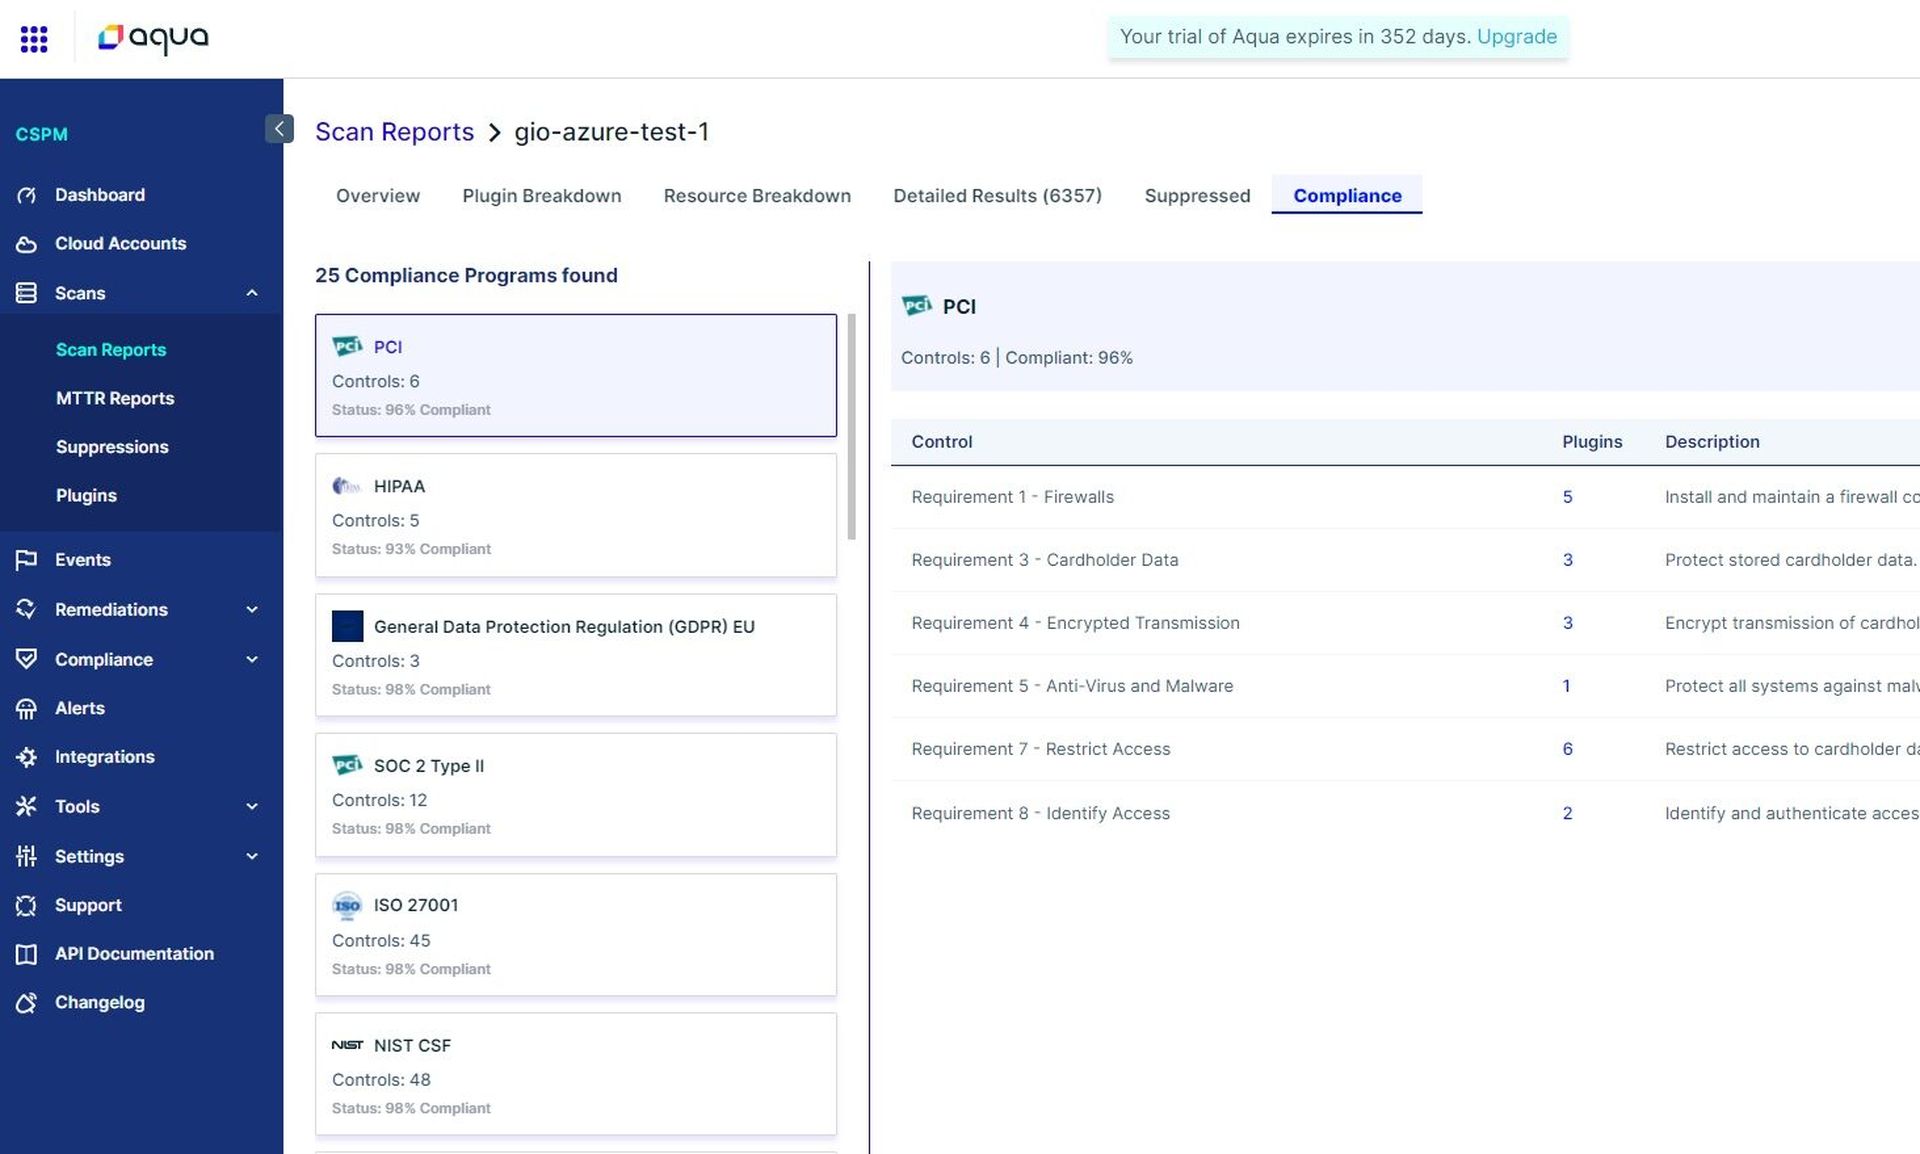1920x1154 pixels.
Task: Collapse the sidebar with the arrow button
Action: 279,128
